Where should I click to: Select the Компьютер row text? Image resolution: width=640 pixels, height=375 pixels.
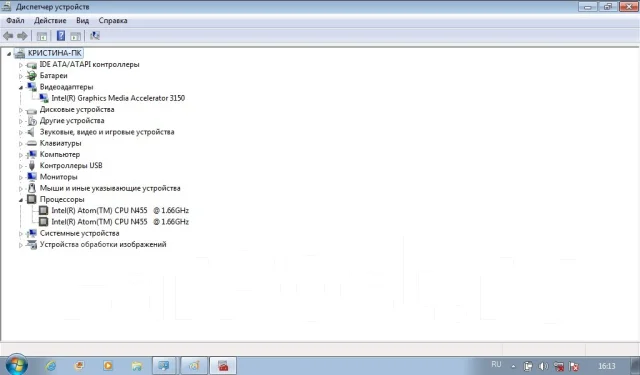[60, 154]
